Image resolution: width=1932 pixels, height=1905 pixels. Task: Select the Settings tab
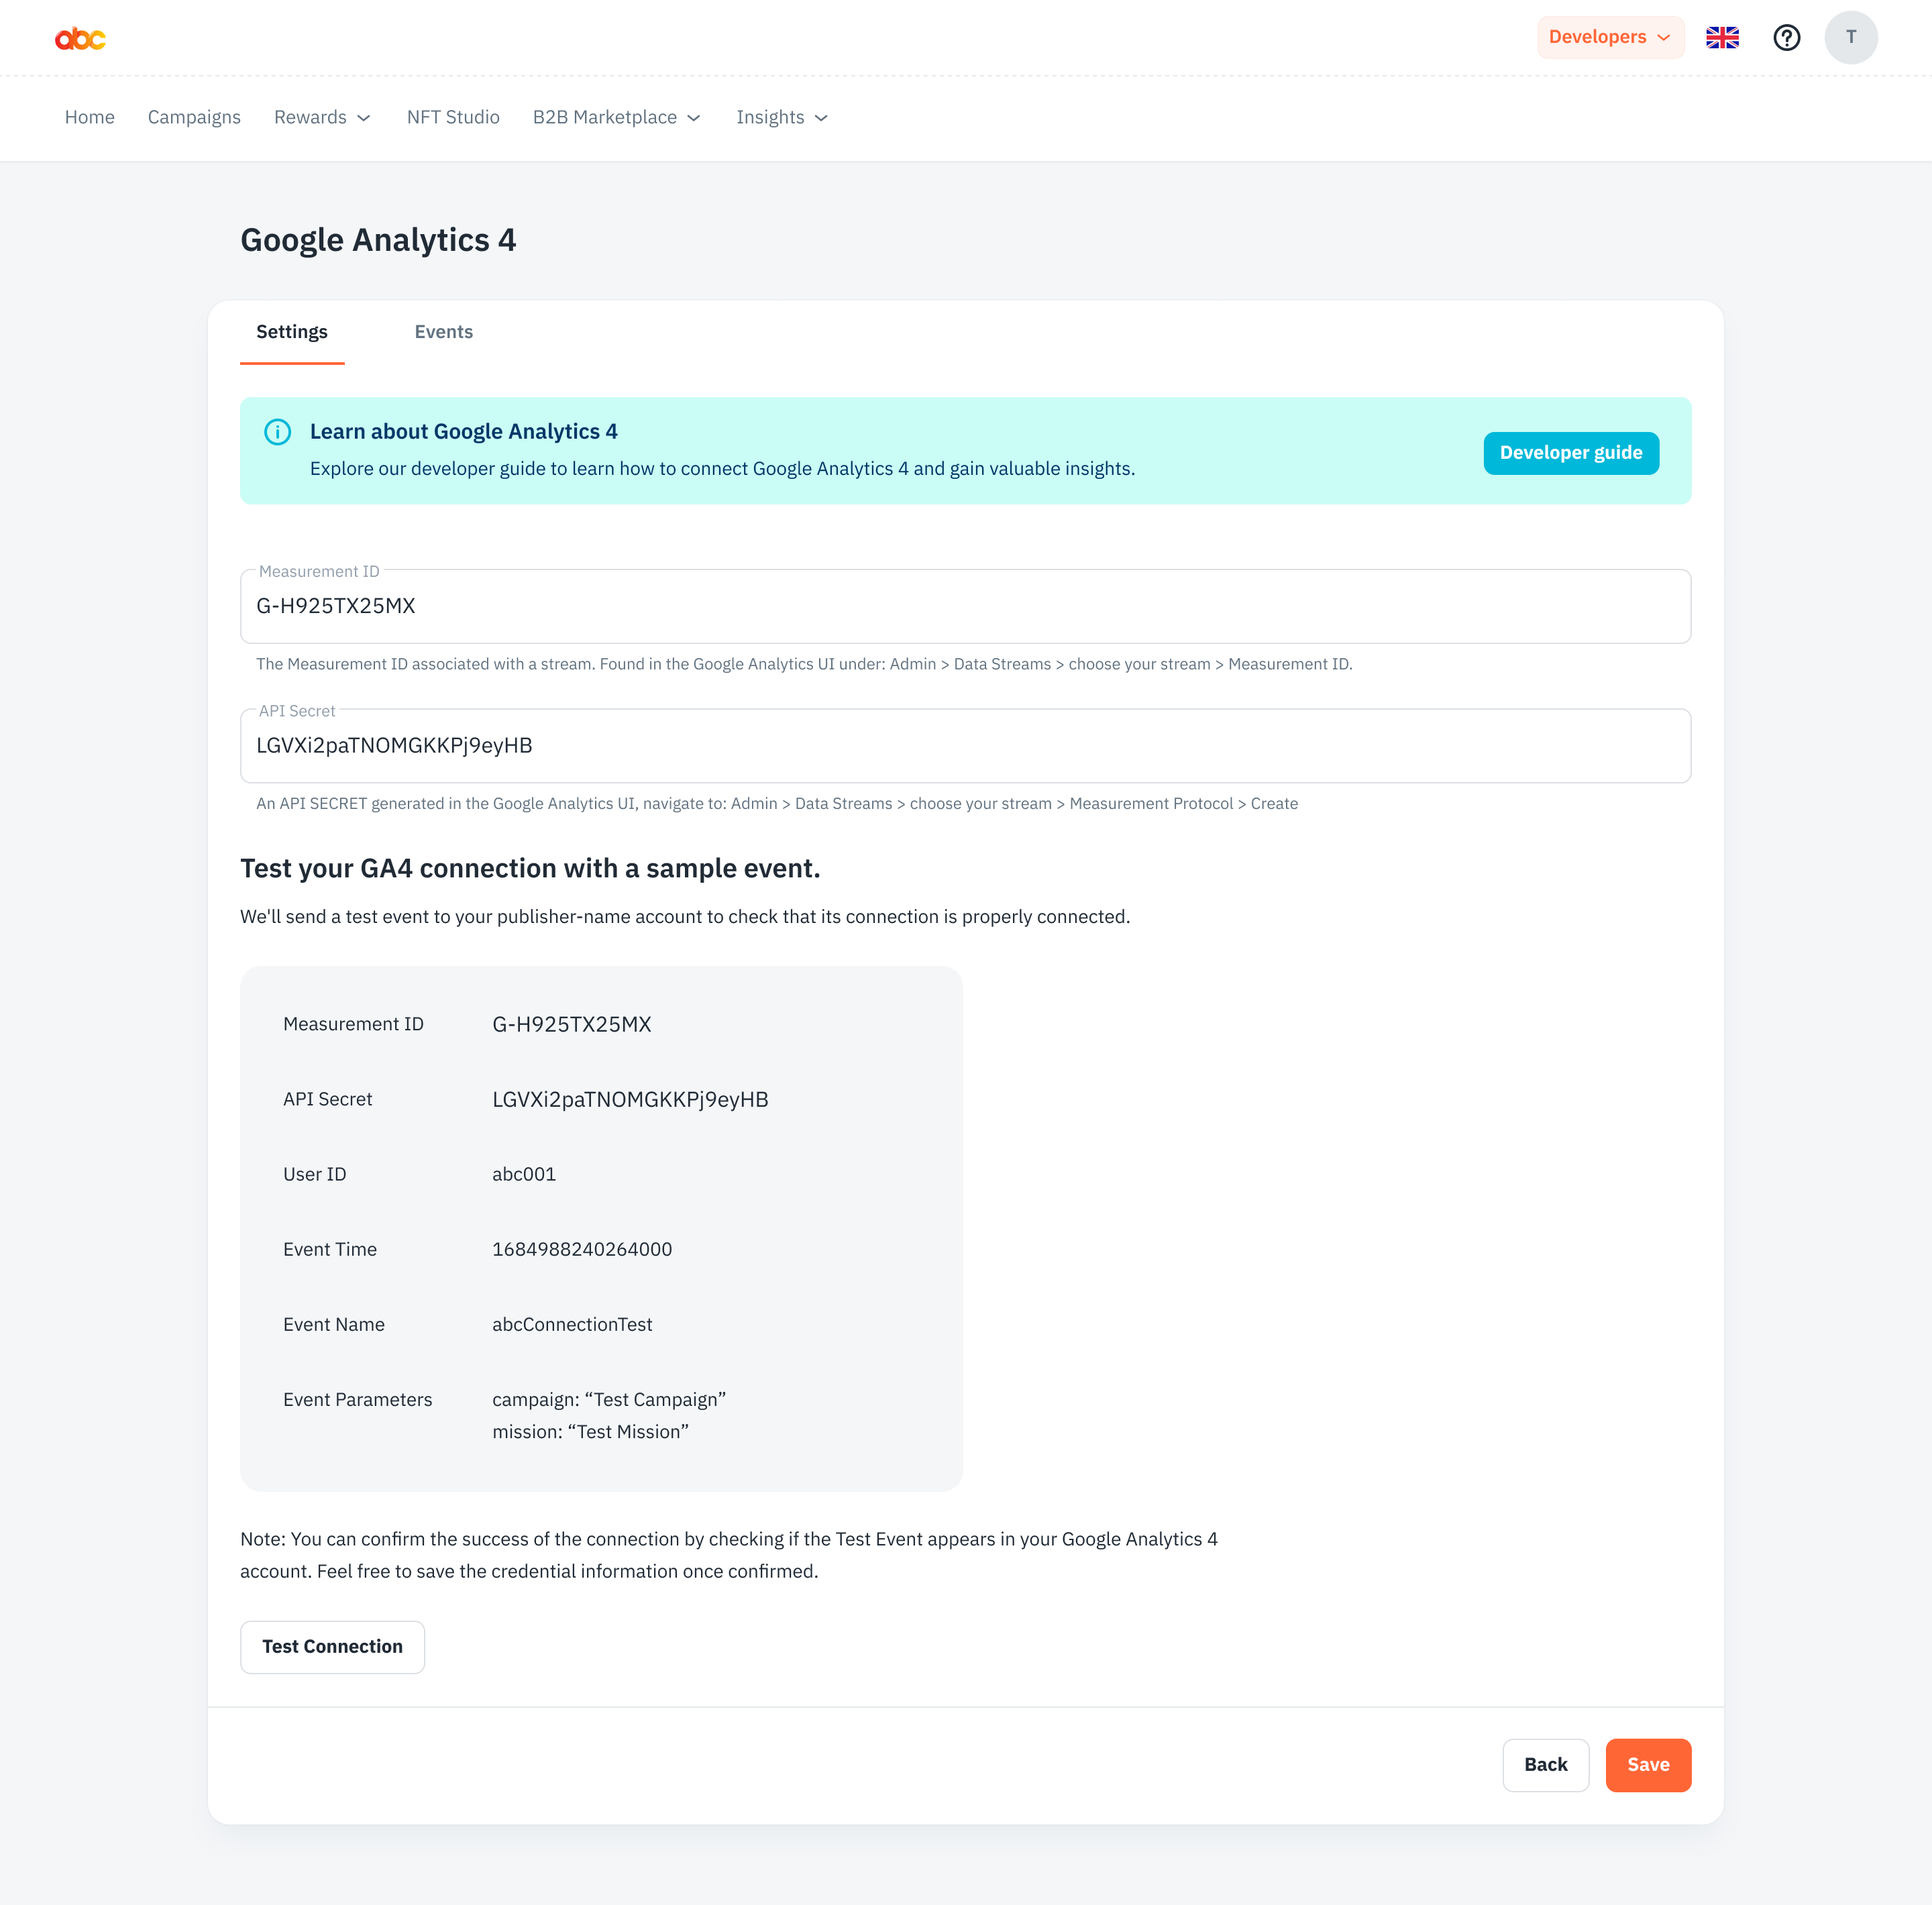[x=292, y=332]
